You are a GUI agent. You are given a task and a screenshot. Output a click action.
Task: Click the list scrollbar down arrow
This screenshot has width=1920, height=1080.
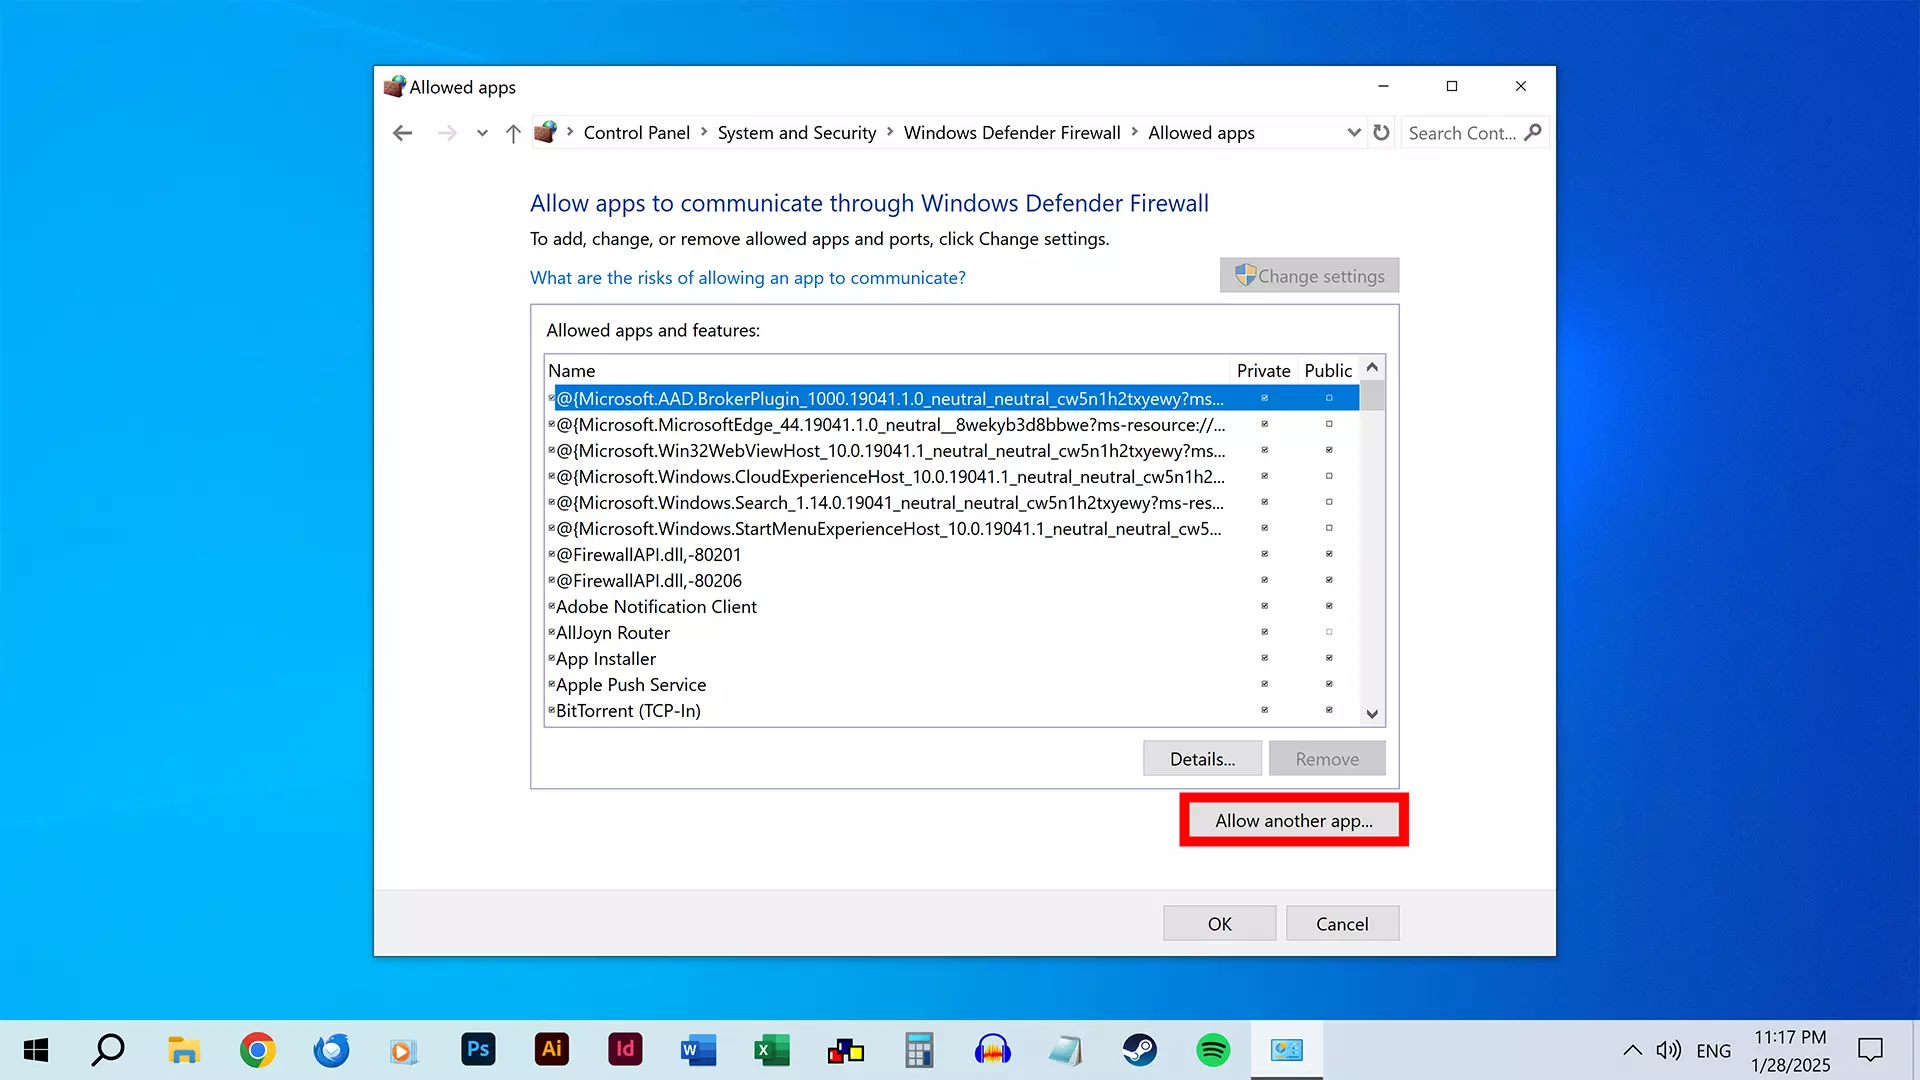[x=1372, y=714]
